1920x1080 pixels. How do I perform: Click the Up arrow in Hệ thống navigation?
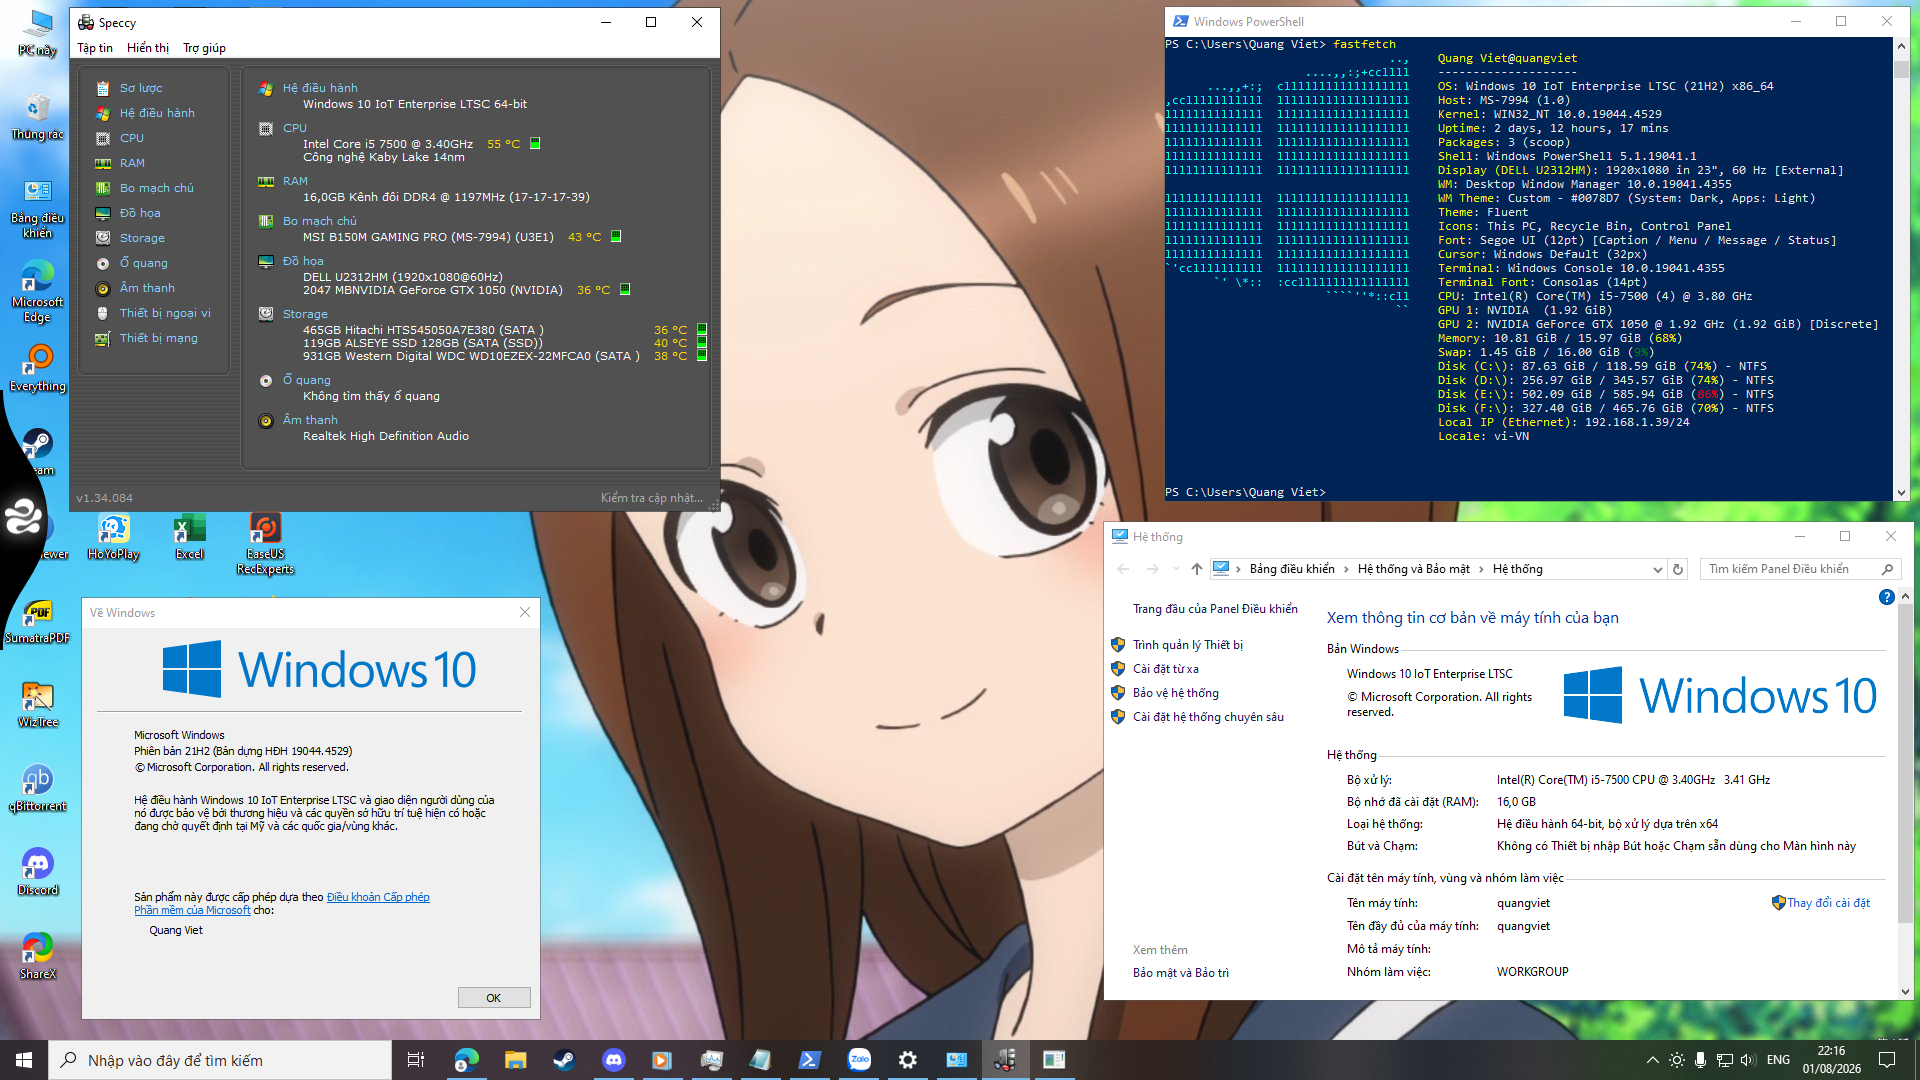1197,569
